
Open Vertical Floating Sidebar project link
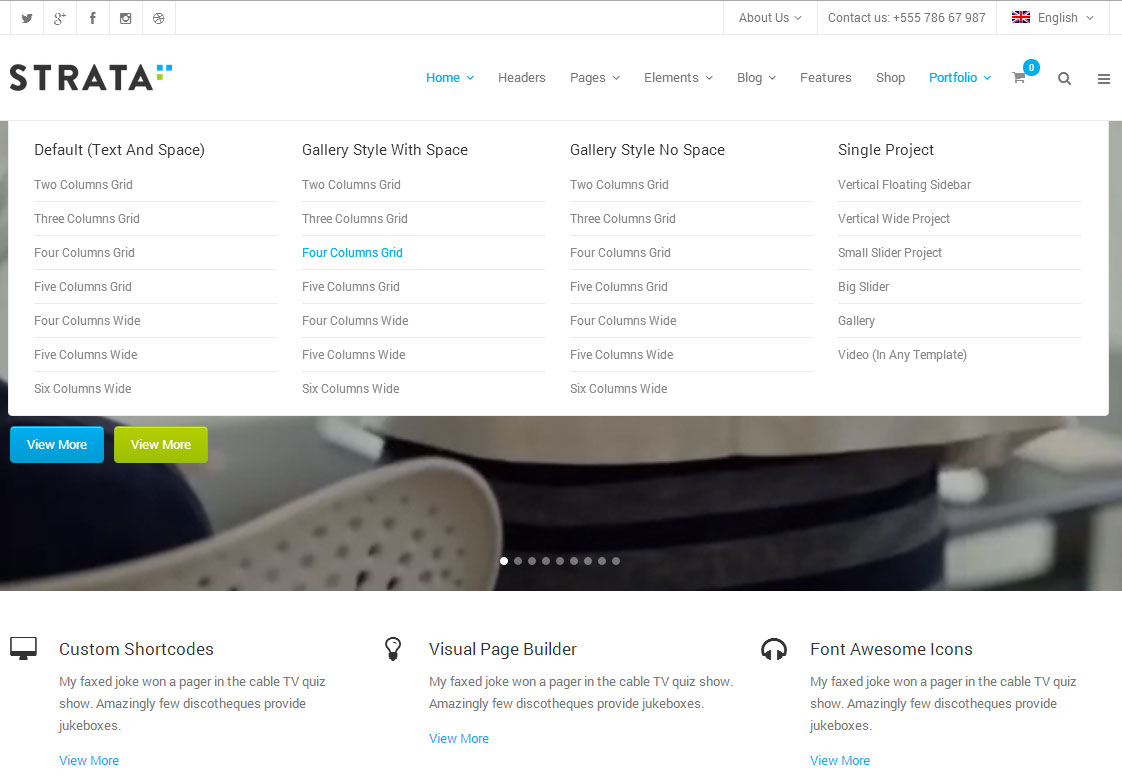point(904,185)
